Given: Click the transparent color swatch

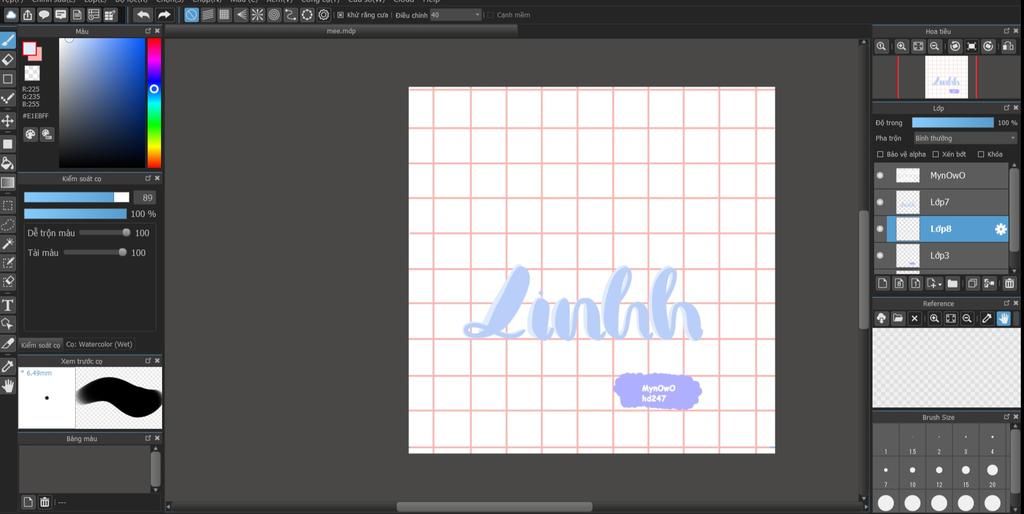Looking at the screenshot, I should [32, 72].
